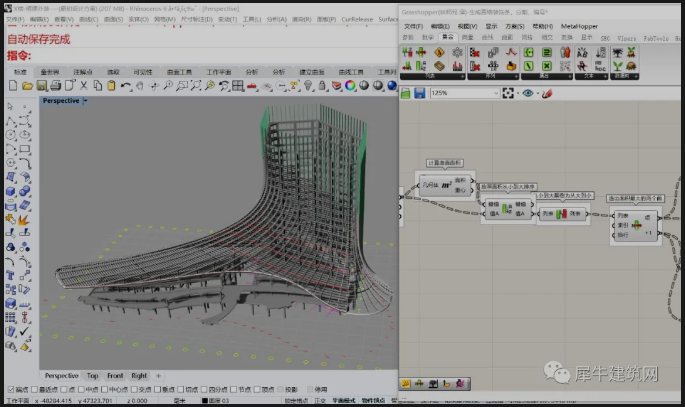Open the dropdown dot next to Grasshopper eye icon

pyautogui.click(x=537, y=93)
